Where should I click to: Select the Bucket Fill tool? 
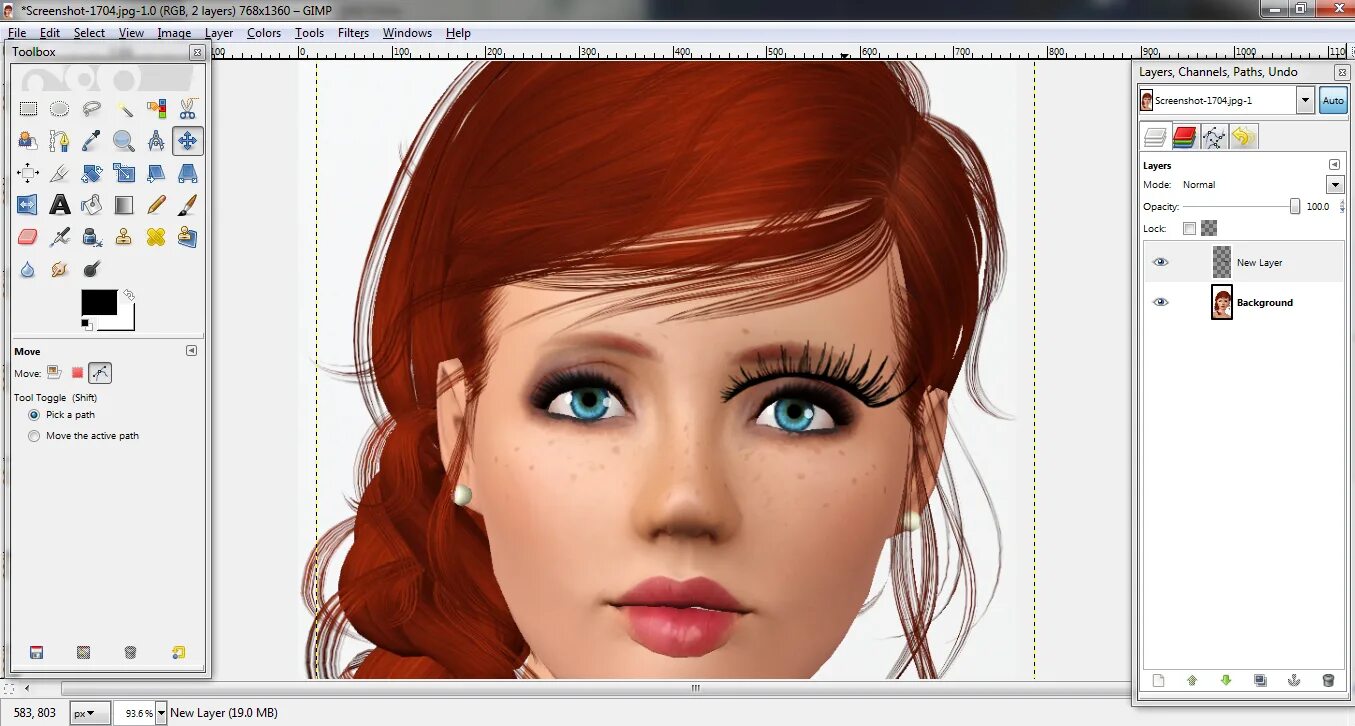pyautogui.click(x=92, y=205)
